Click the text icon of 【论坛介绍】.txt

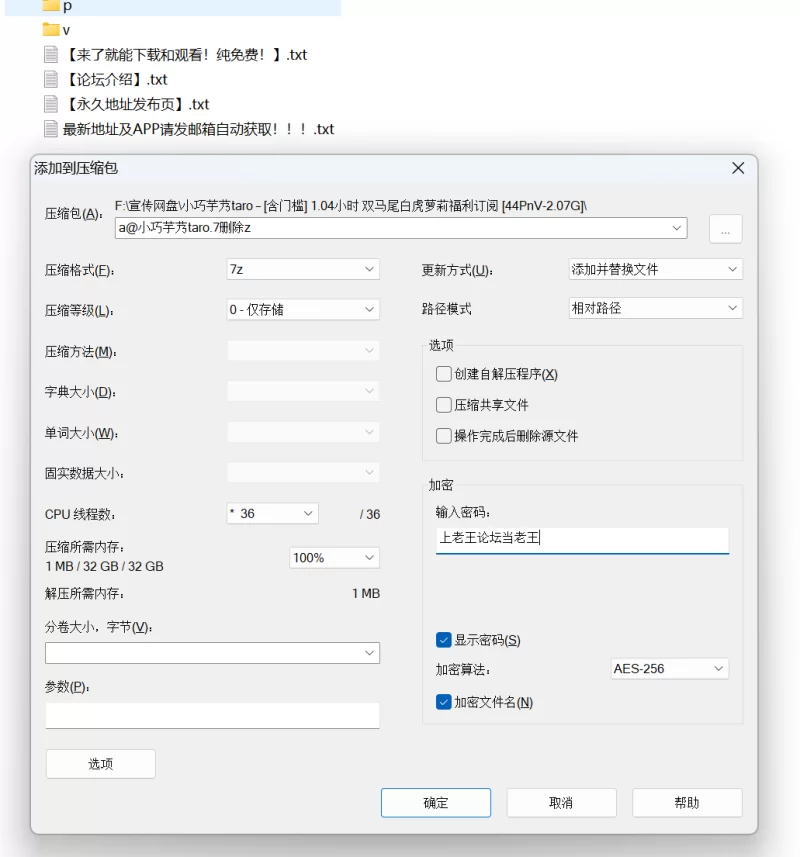(x=51, y=80)
